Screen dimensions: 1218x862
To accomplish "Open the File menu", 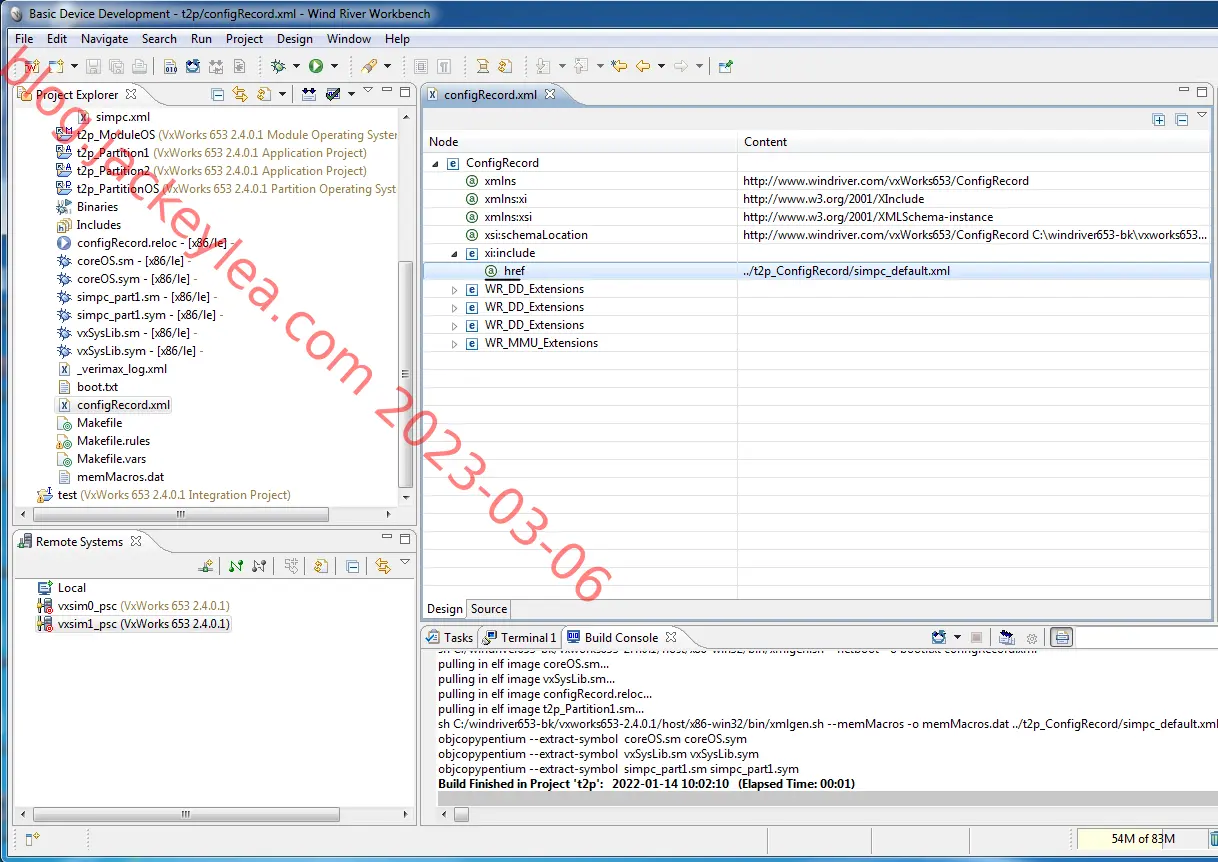I will (24, 39).
